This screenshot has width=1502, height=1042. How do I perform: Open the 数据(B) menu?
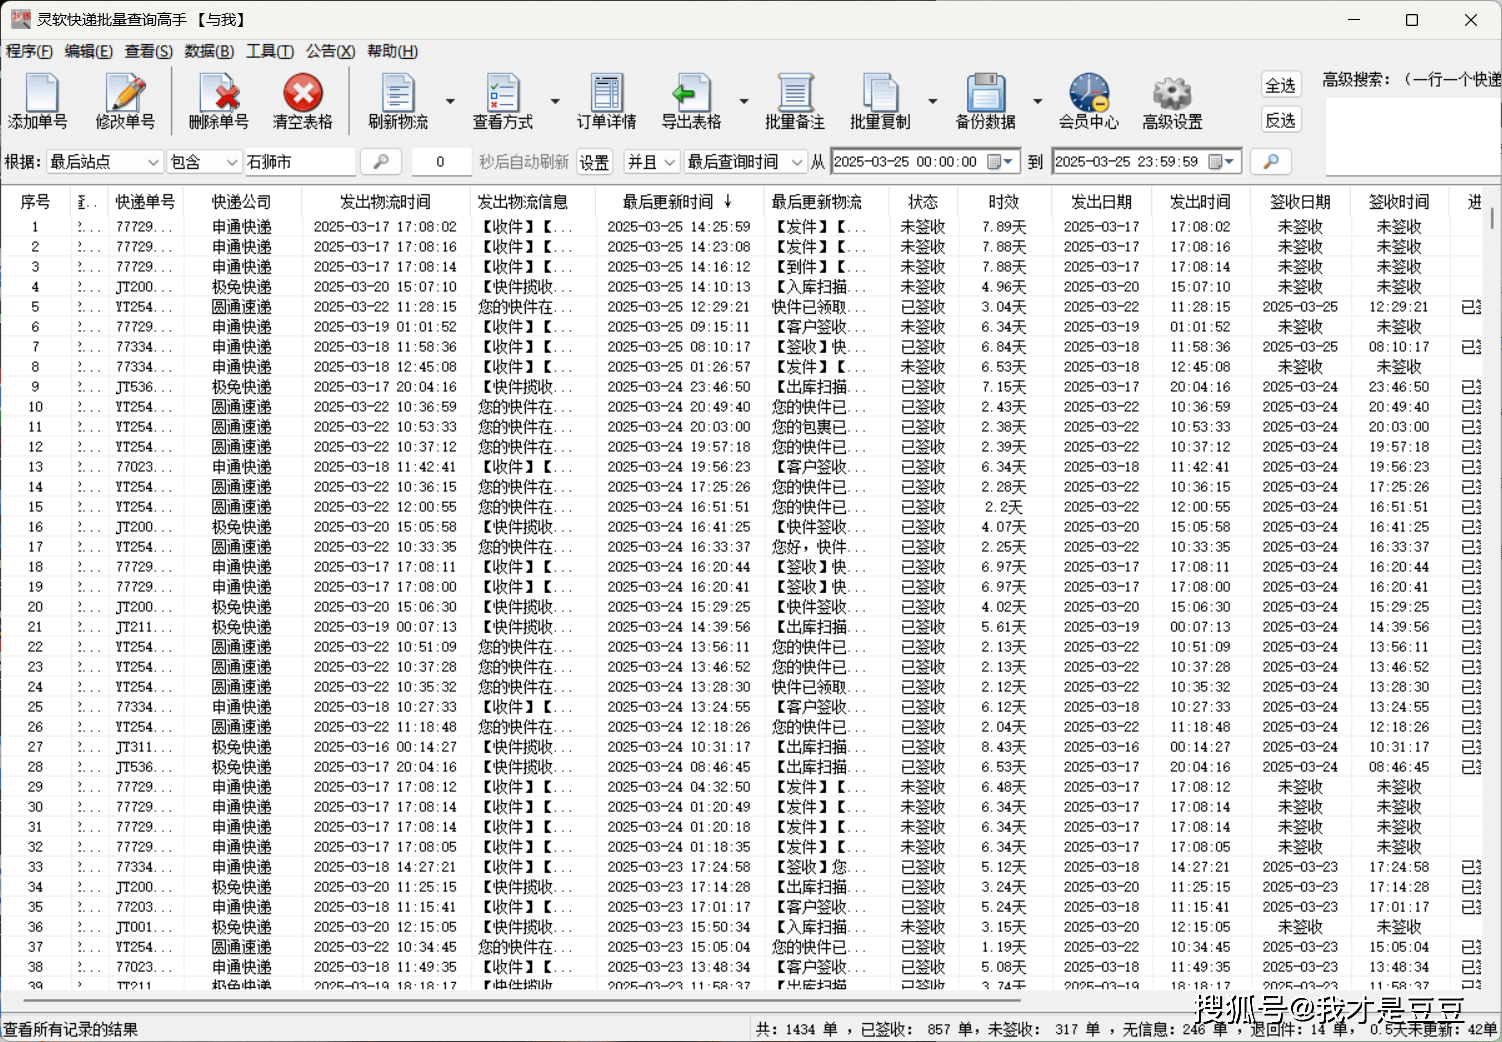[x=209, y=51]
